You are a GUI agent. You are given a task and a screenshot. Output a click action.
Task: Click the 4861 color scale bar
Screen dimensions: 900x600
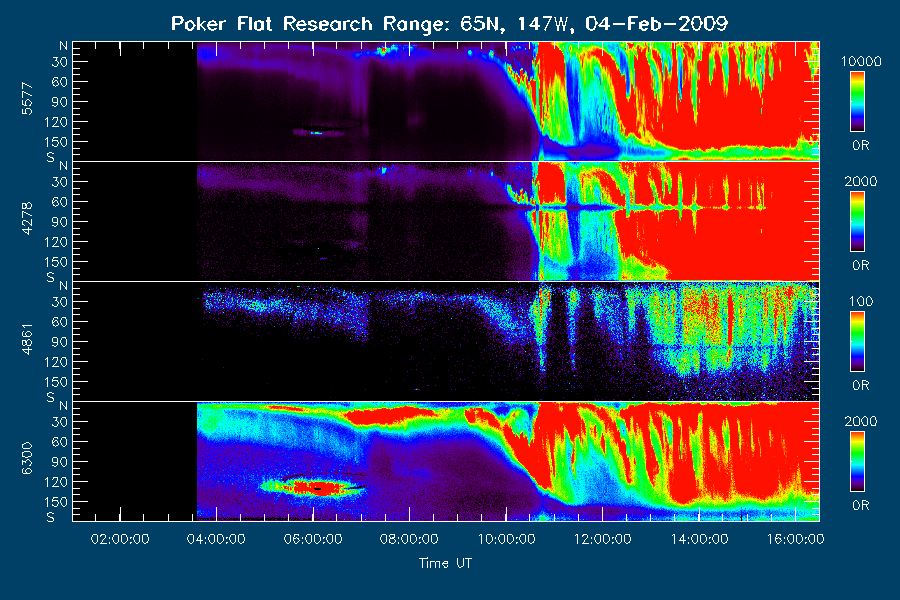[x=858, y=342]
